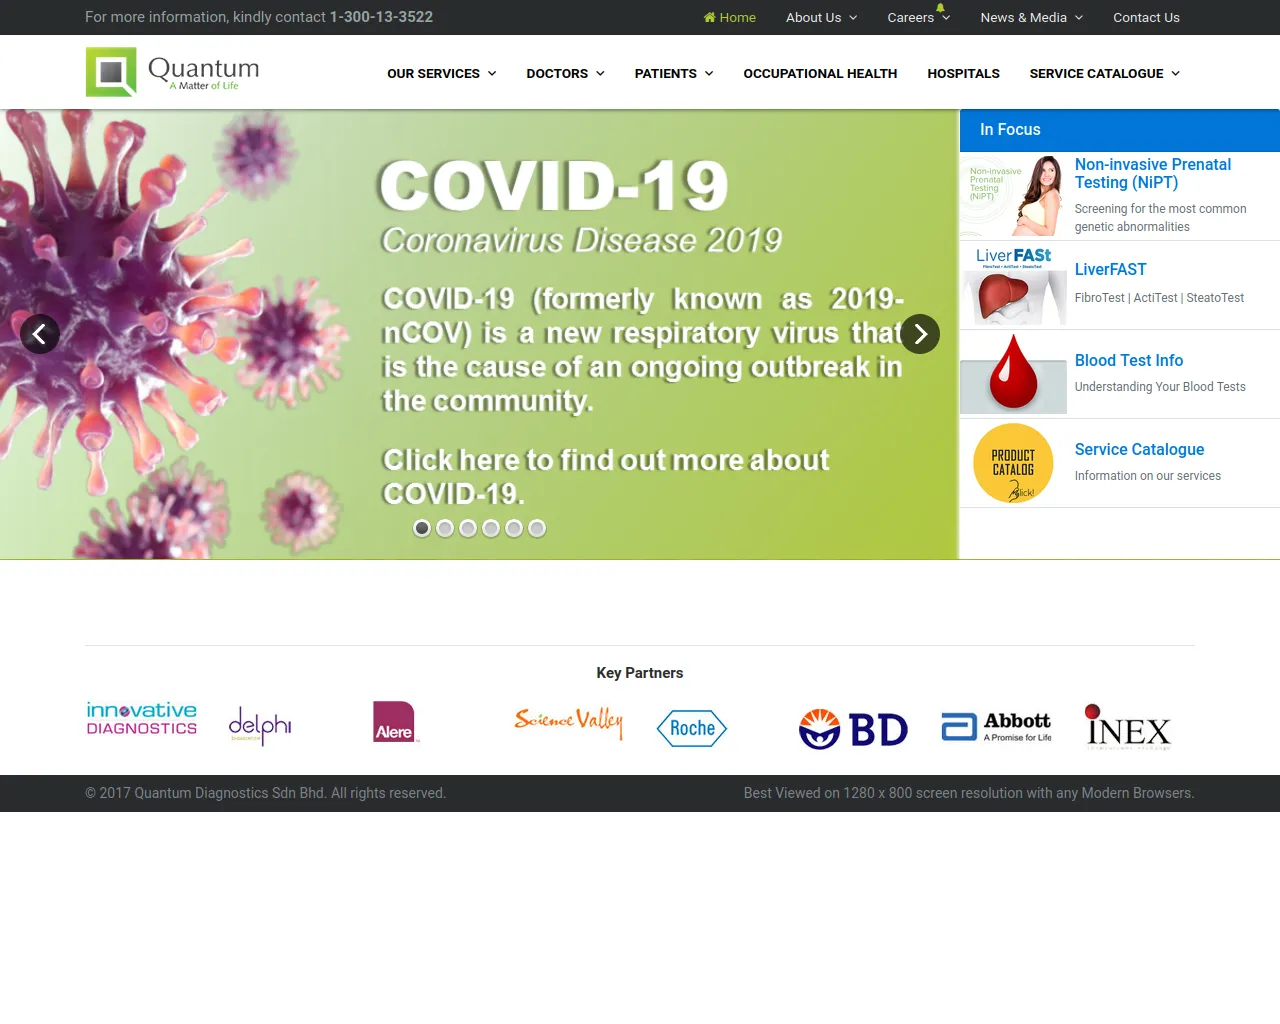Open the LiverFAST link
1280x1024 pixels.
(x=1110, y=269)
